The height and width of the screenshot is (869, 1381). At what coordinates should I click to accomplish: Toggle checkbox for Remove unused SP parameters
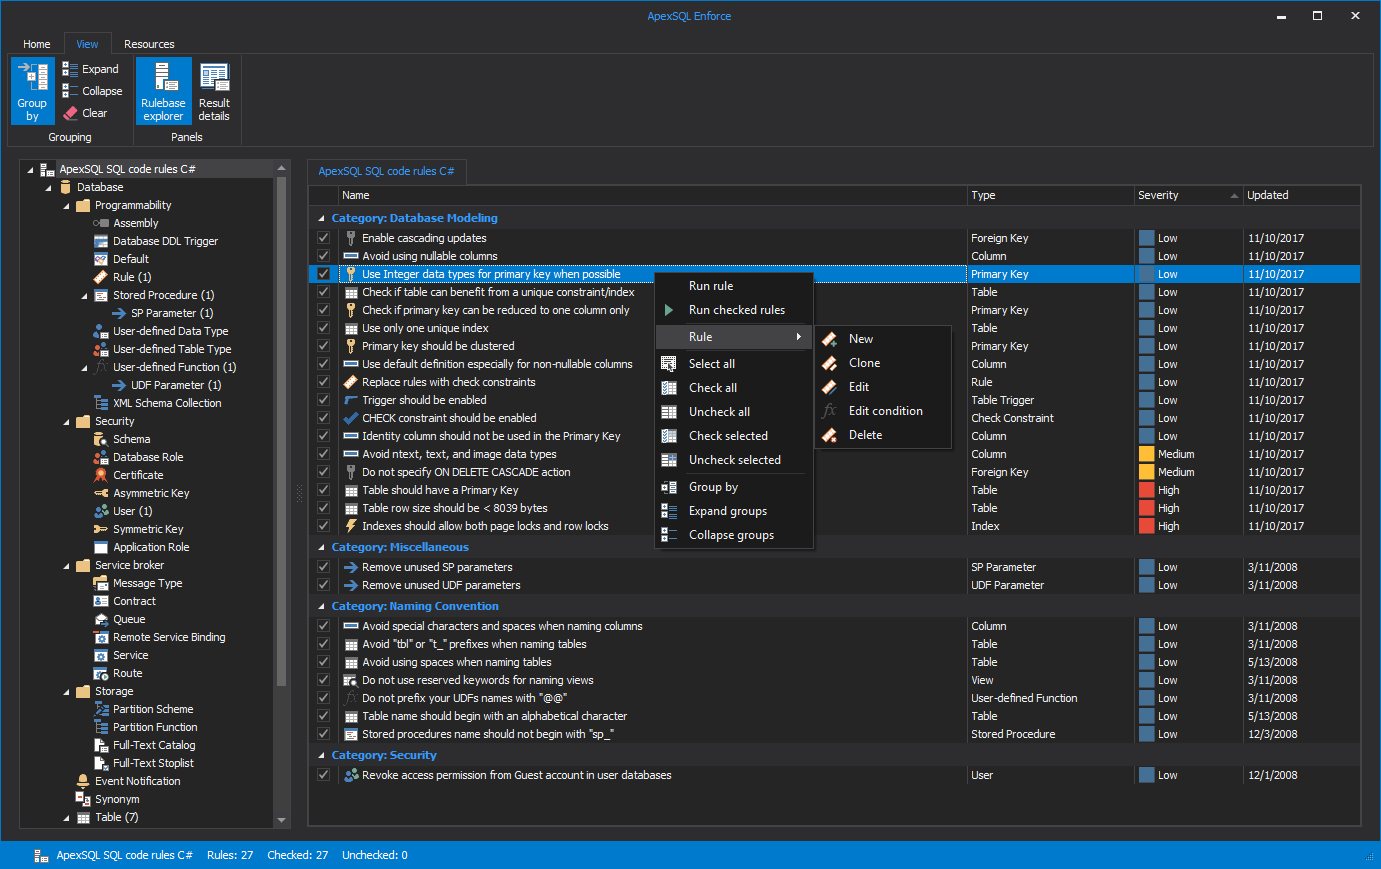pyautogui.click(x=323, y=567)
